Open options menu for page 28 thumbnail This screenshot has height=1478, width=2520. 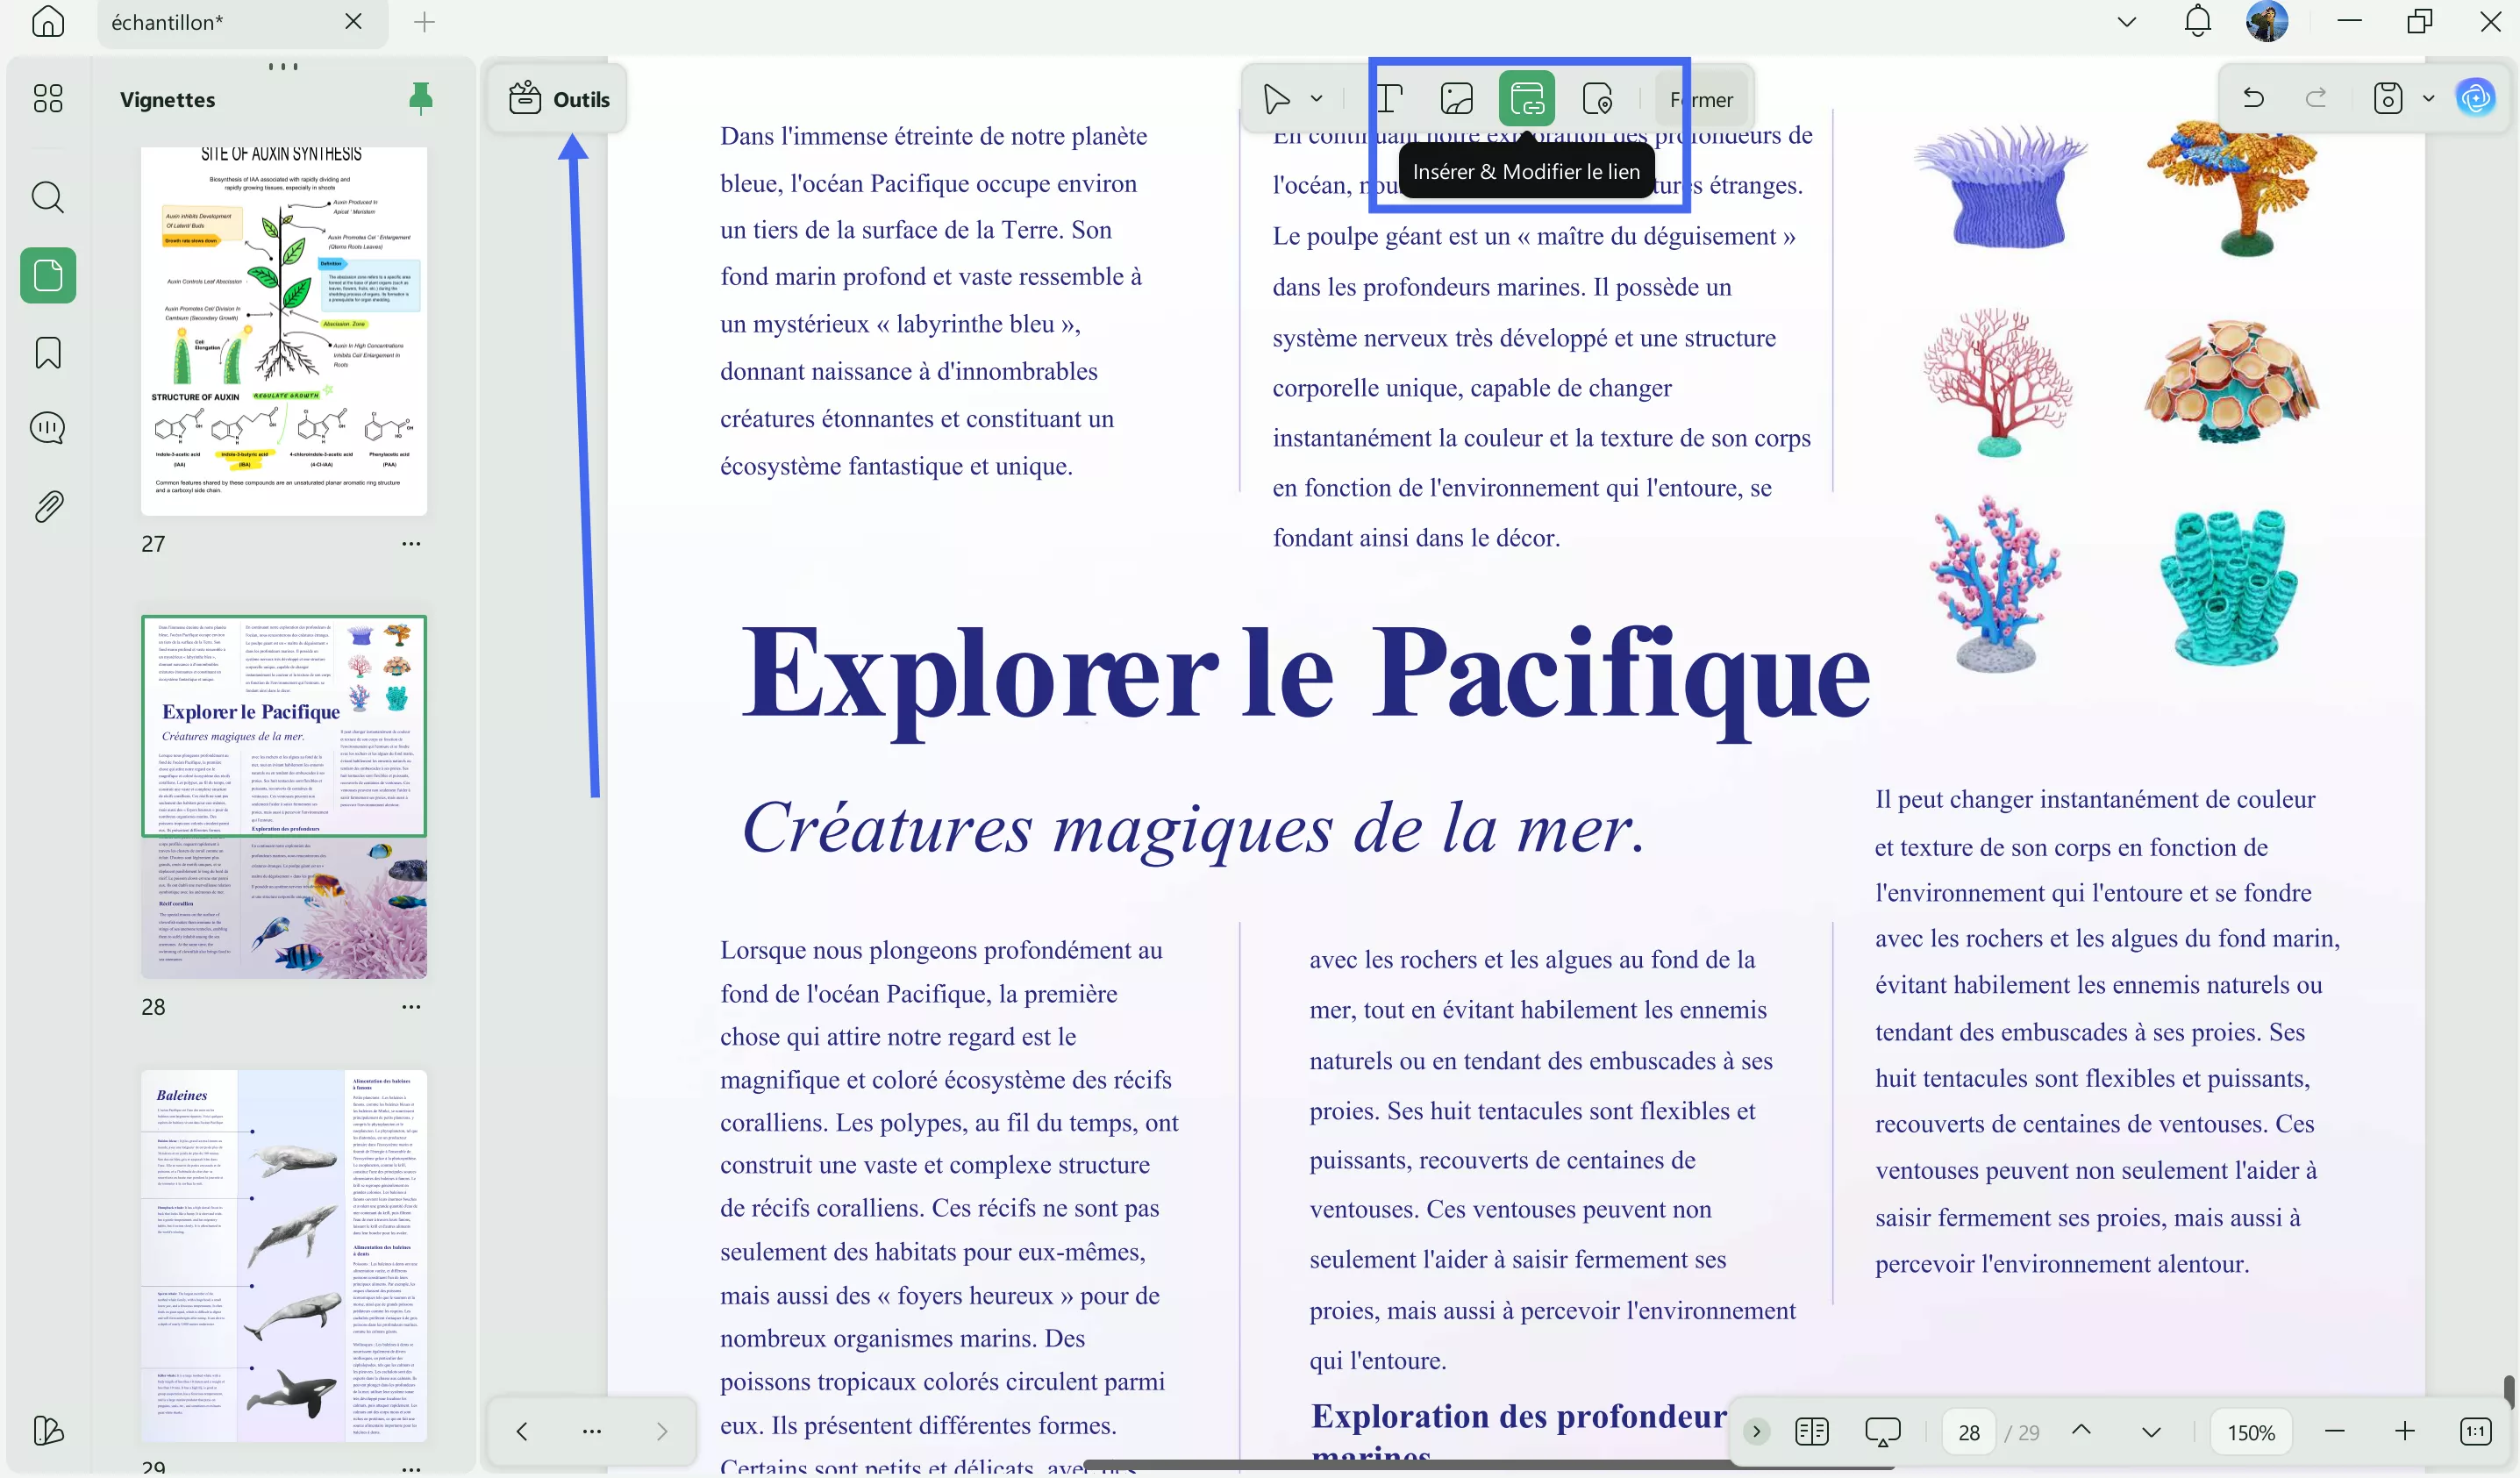point(410,1007)
